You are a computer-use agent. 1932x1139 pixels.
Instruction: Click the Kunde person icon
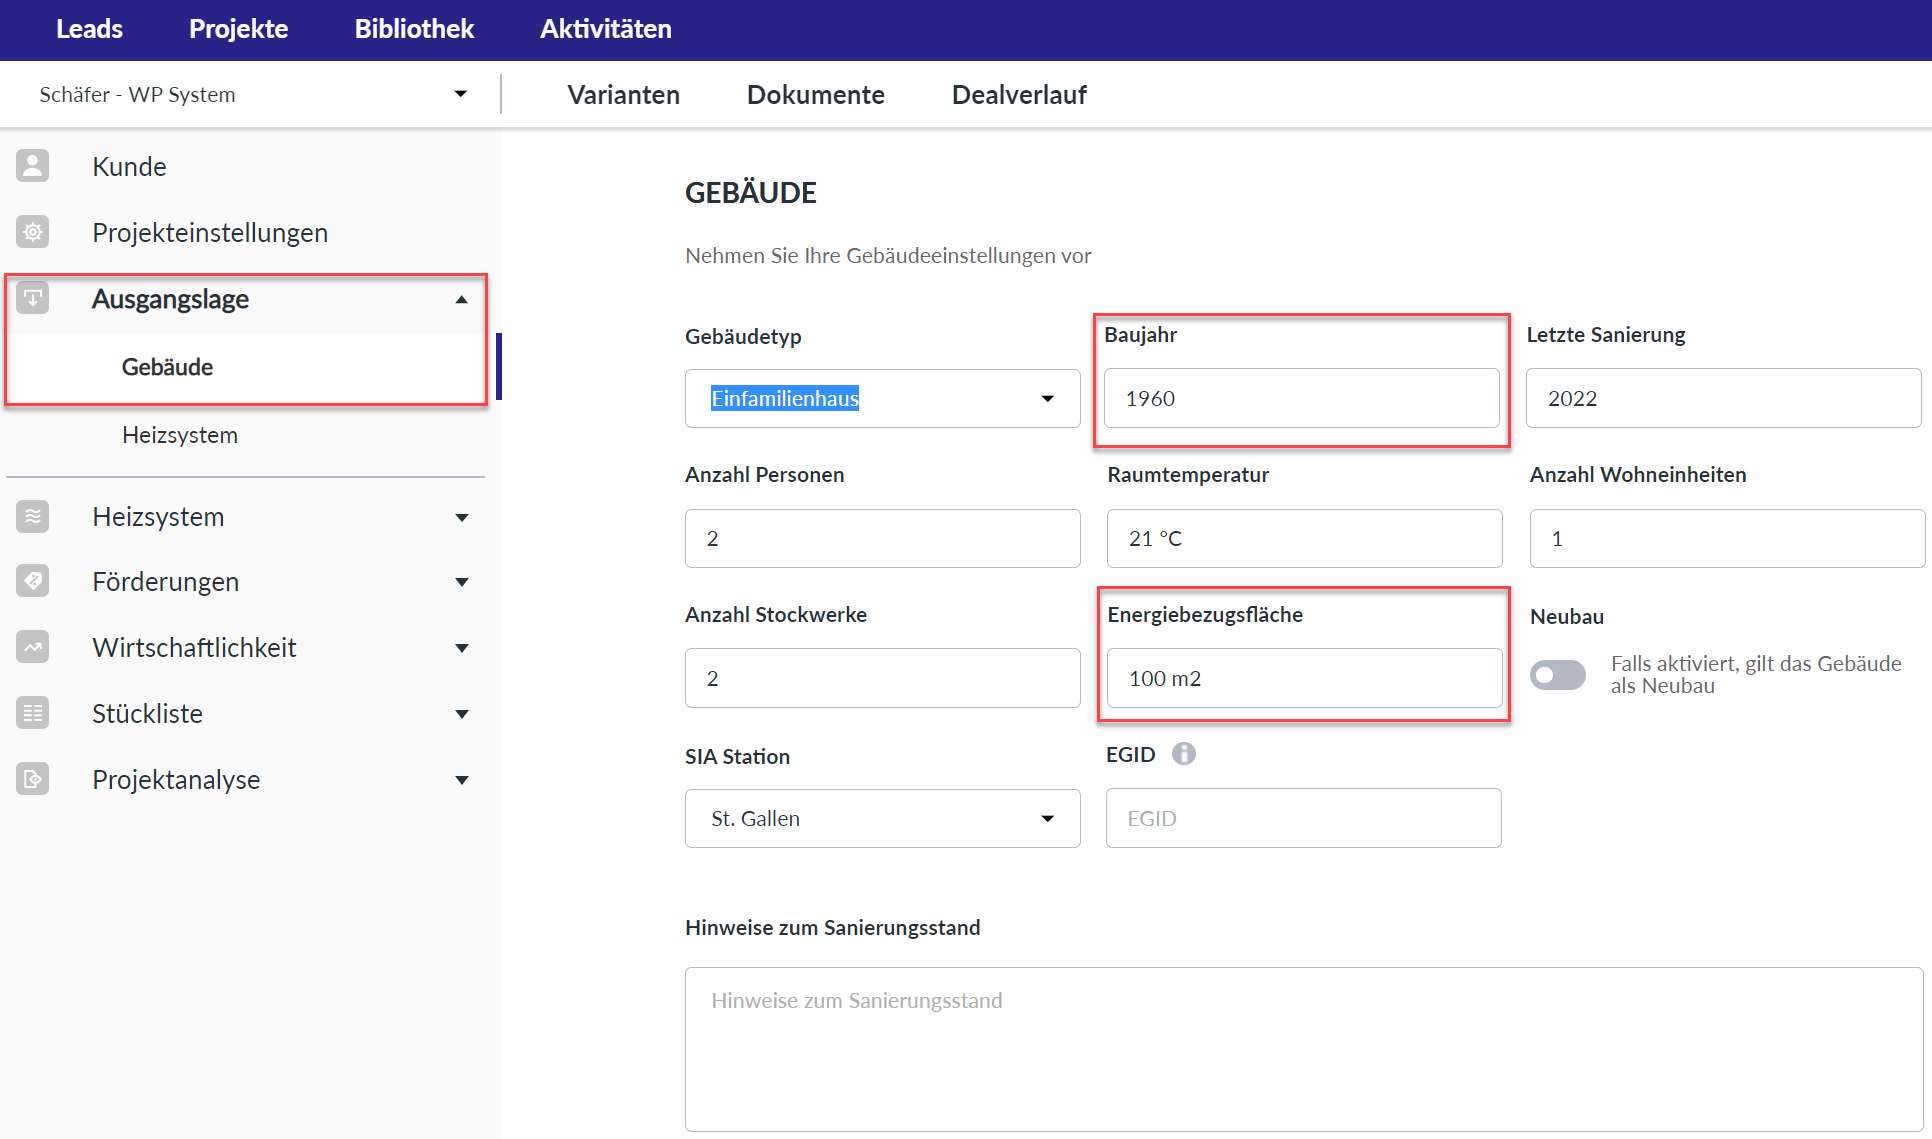[x=33, y=166]
